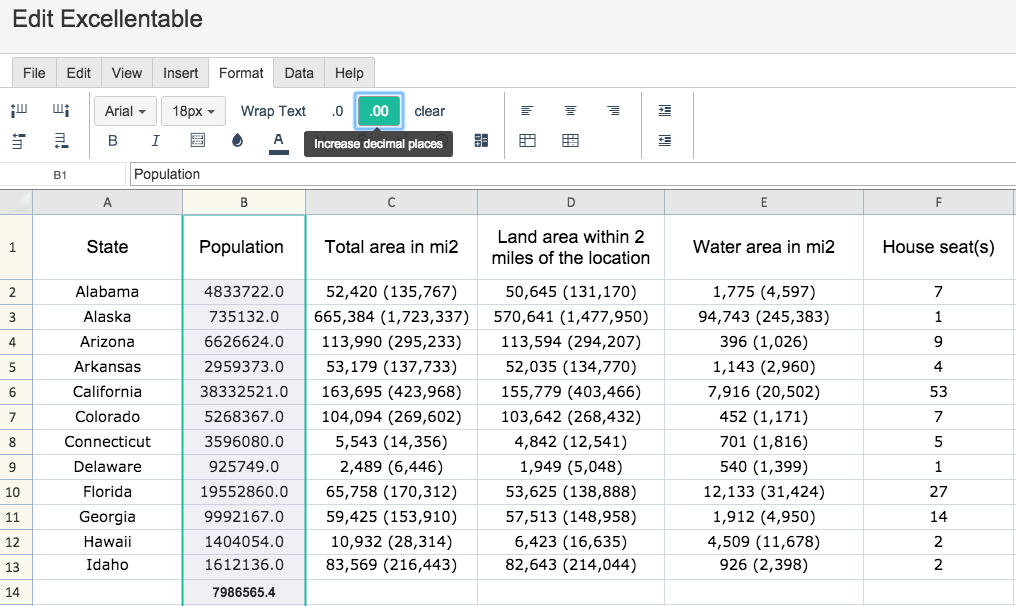Toggle Wrap Text option
Image resolution: width=1016 pixels, height=606 pixels.
pos(273,111)
